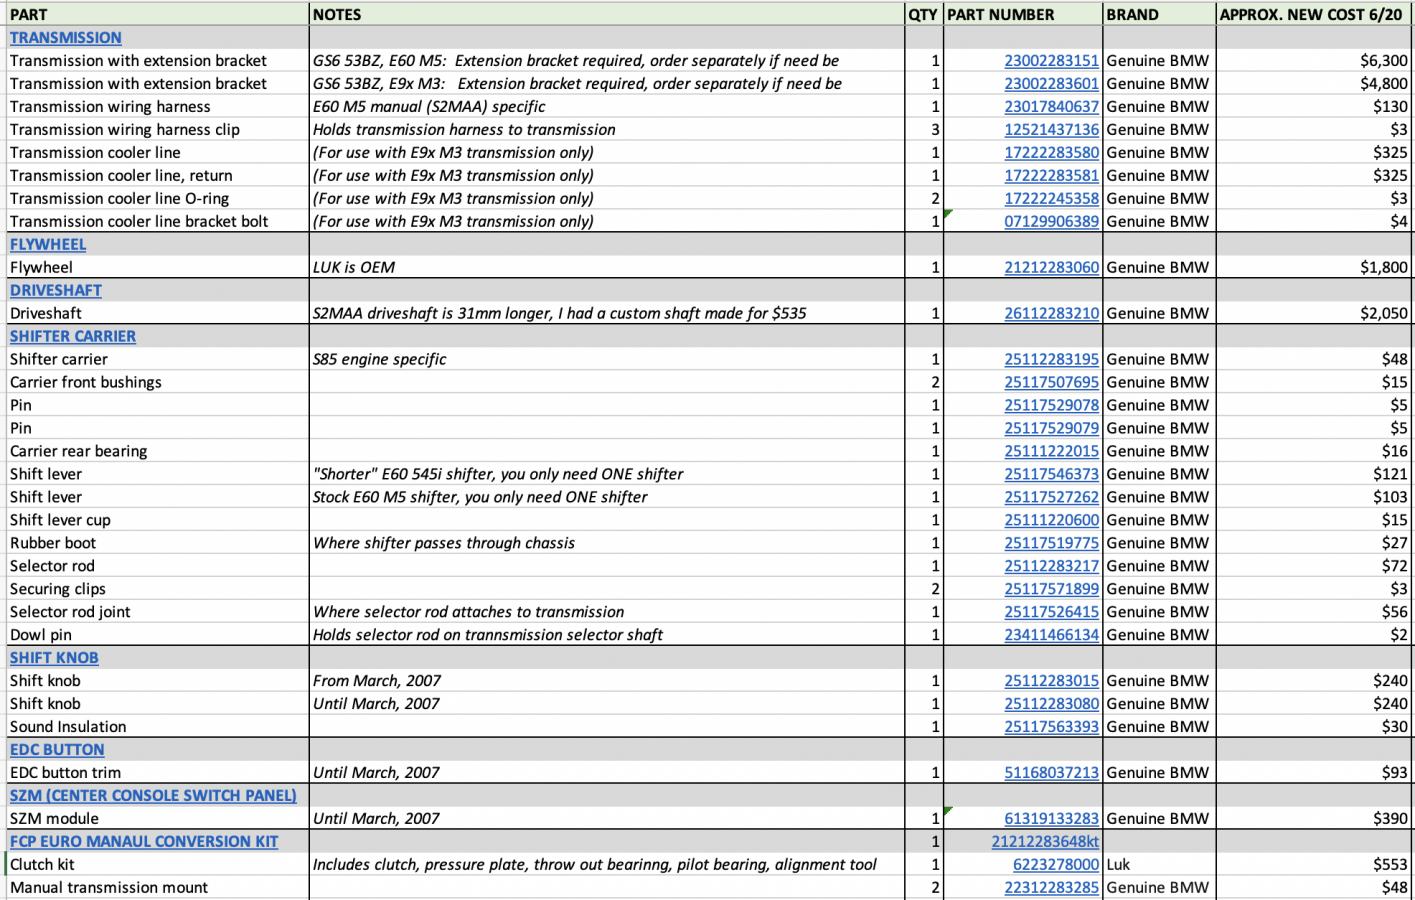Select the Rubber boot part cell
Screen dimensions: 1415x900
156,543
